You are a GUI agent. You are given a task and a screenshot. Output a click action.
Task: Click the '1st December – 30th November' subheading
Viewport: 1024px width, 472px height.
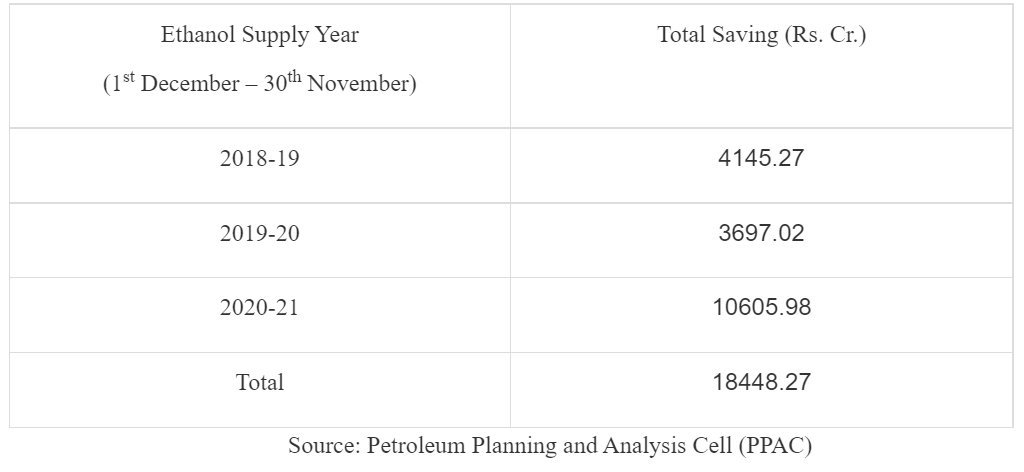[x=260, y=83]
